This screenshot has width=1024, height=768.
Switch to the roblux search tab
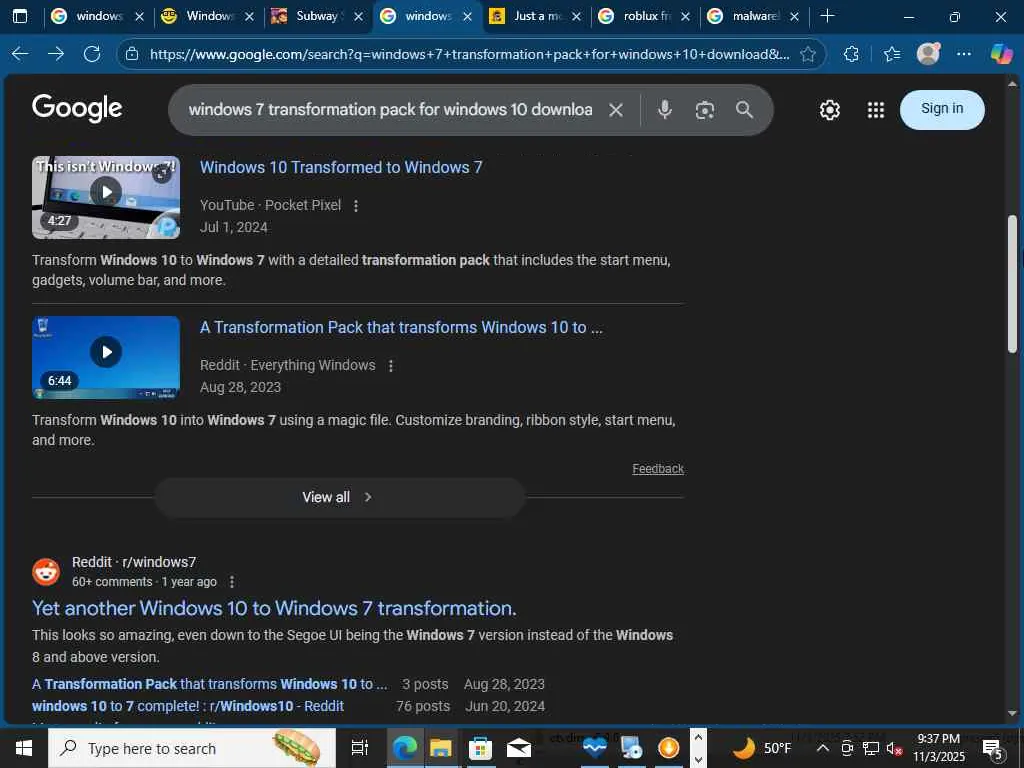[645, 16]
